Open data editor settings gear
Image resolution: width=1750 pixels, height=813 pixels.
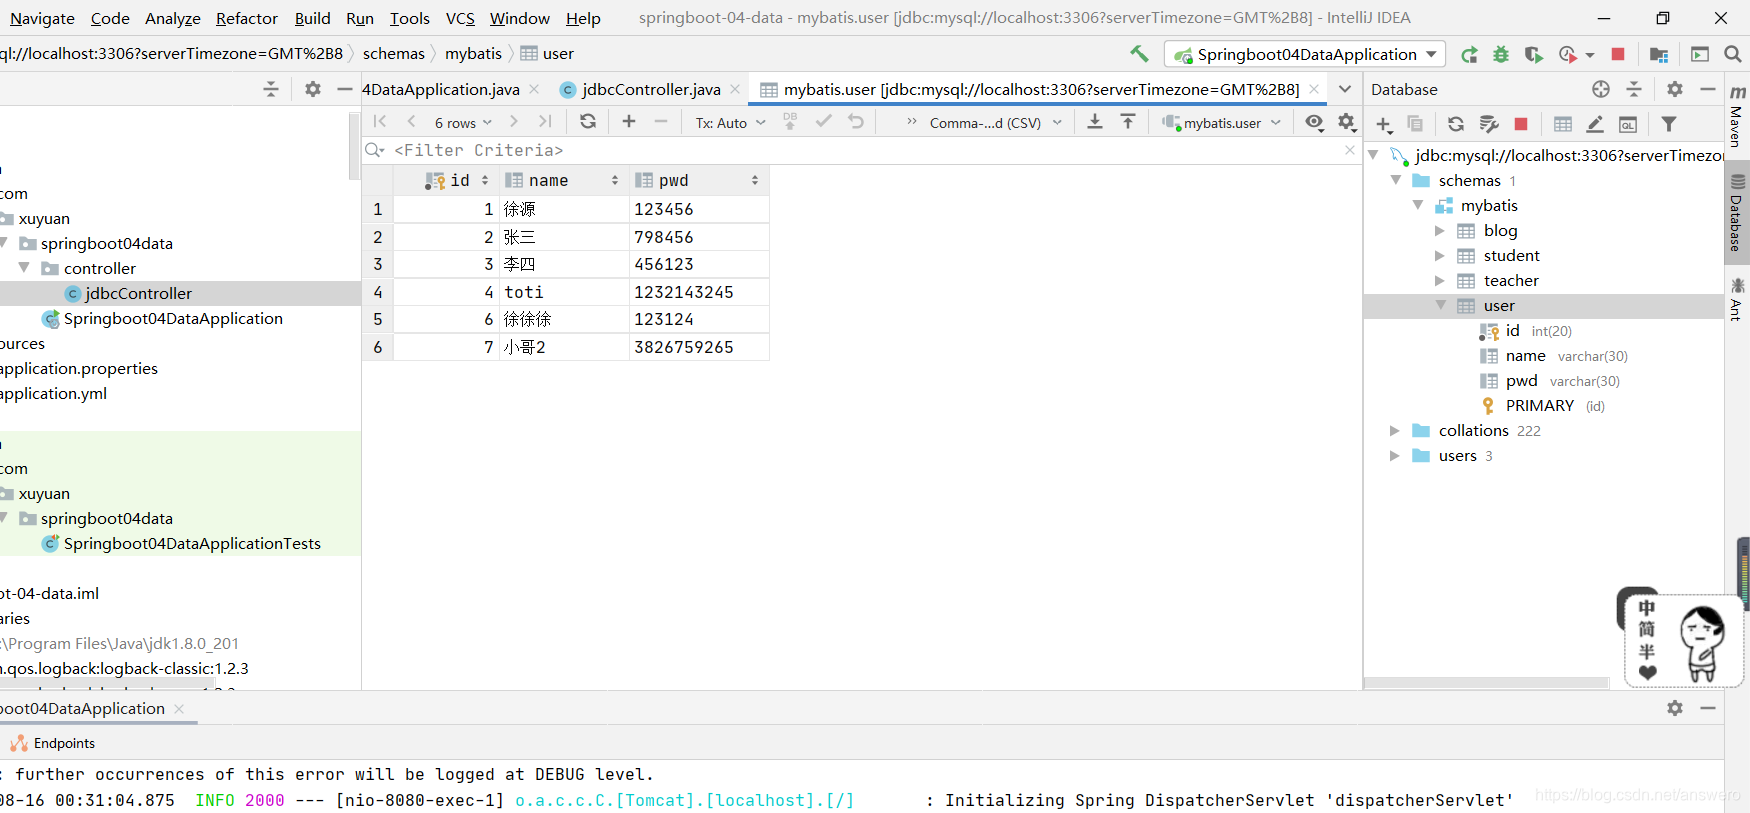(1347, 121)
